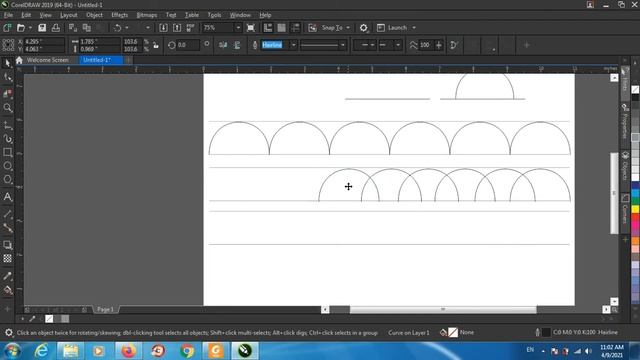The width and height of the screenshot is (640, 360).
Task: Open the Hairline outline width dropdown
Action: [293, 45]
